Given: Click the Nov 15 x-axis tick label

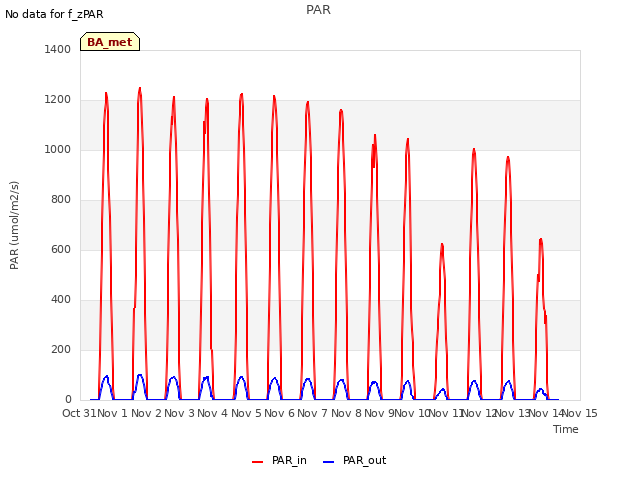Looking at the screenshot, I should 580,413.
